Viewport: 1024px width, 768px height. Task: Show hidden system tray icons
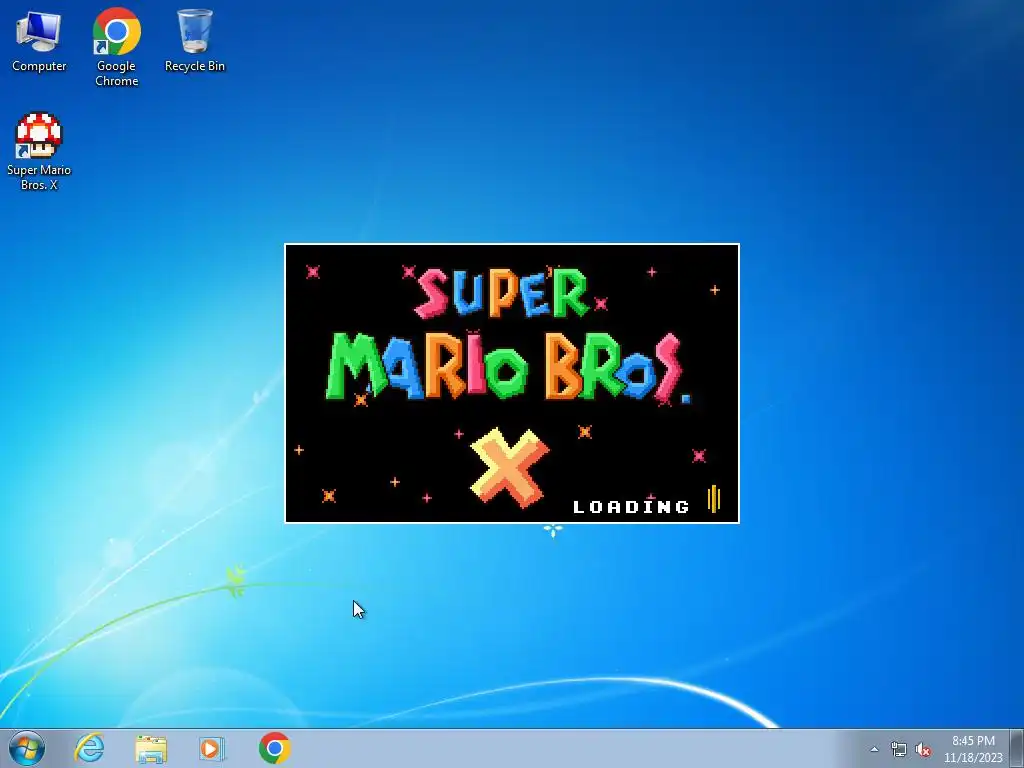click(874, 749)
